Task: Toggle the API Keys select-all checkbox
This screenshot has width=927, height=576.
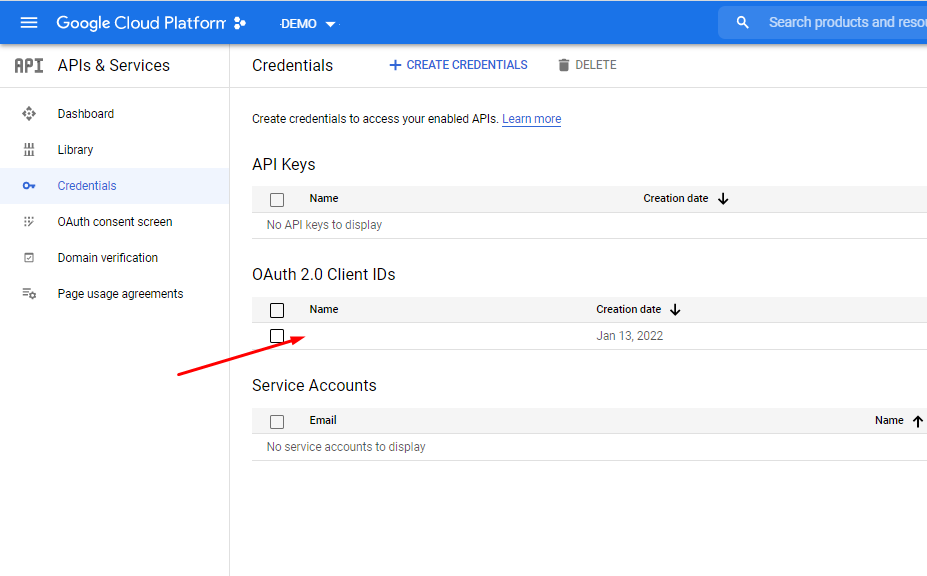Action: pos(277,200)
